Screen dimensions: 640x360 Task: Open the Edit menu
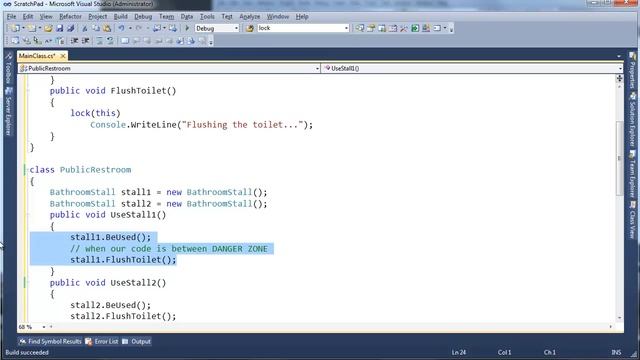[28, 16]
